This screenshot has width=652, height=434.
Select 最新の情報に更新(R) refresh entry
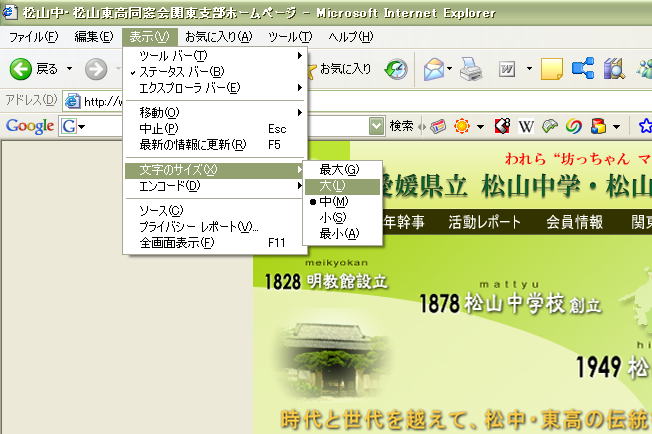coord(215,145)
